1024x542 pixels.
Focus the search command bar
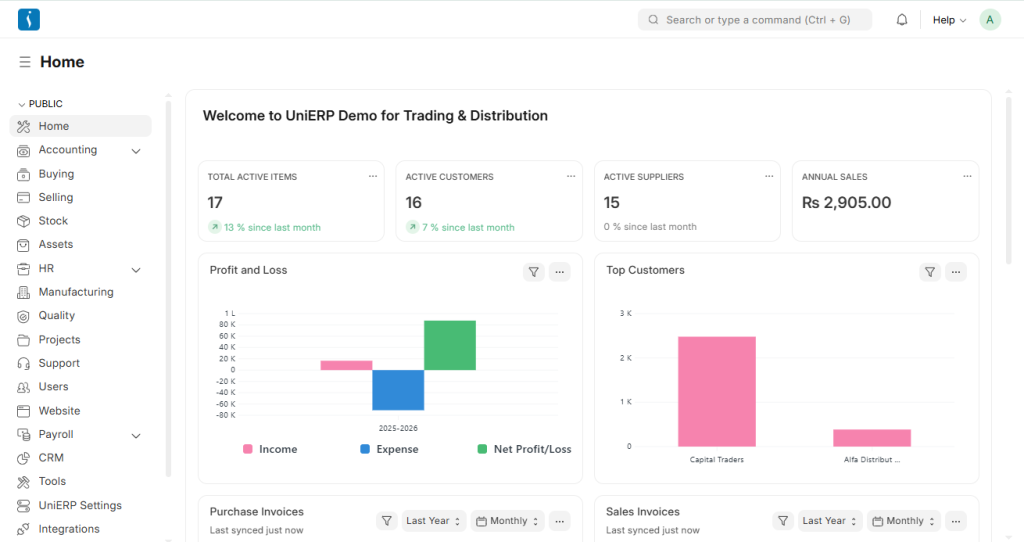(754, 20)
